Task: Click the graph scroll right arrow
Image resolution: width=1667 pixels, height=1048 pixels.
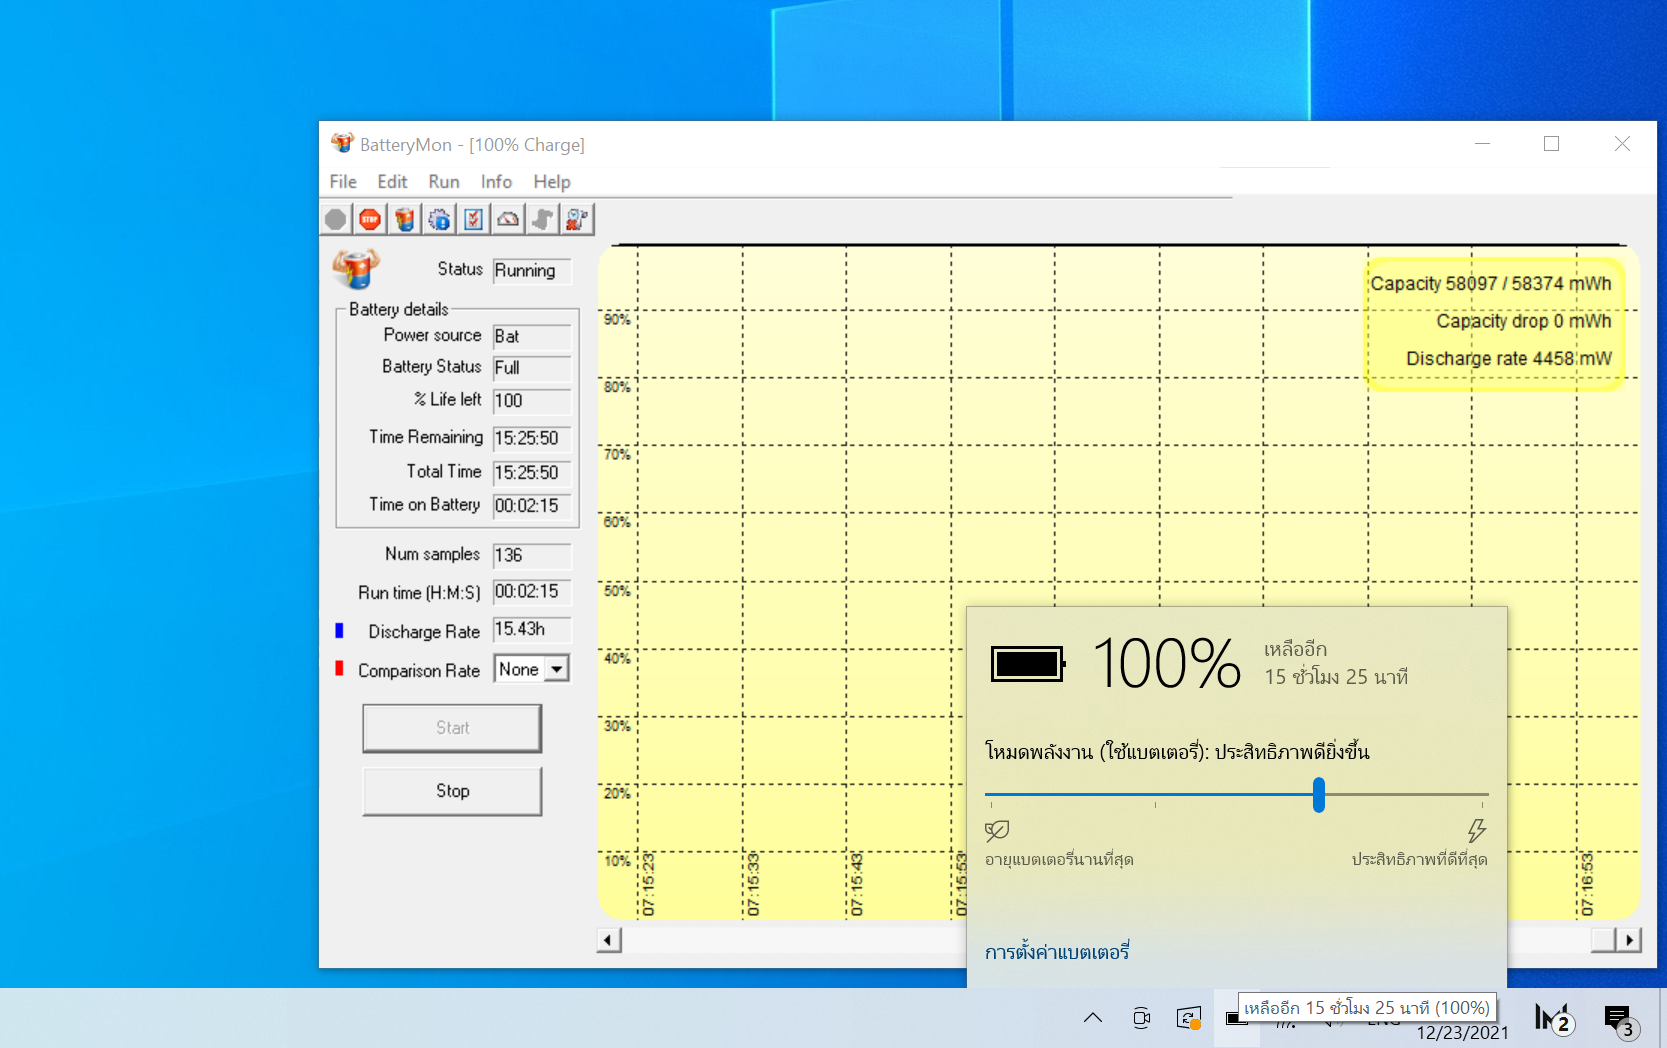Action: click(x=1630, y=940)
